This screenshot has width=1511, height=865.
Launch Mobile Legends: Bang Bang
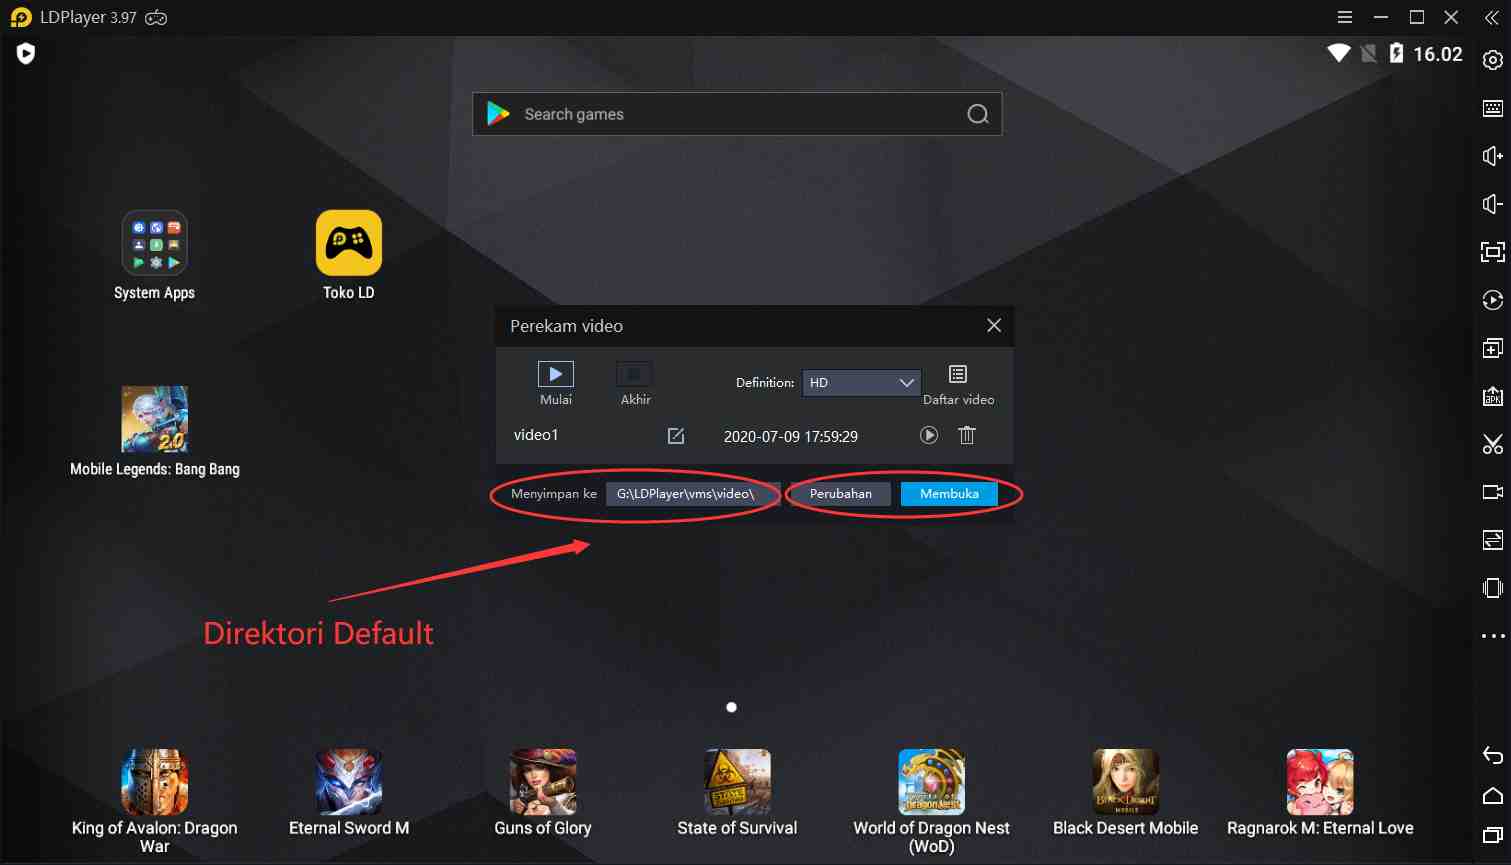click(x=155, y=431)
